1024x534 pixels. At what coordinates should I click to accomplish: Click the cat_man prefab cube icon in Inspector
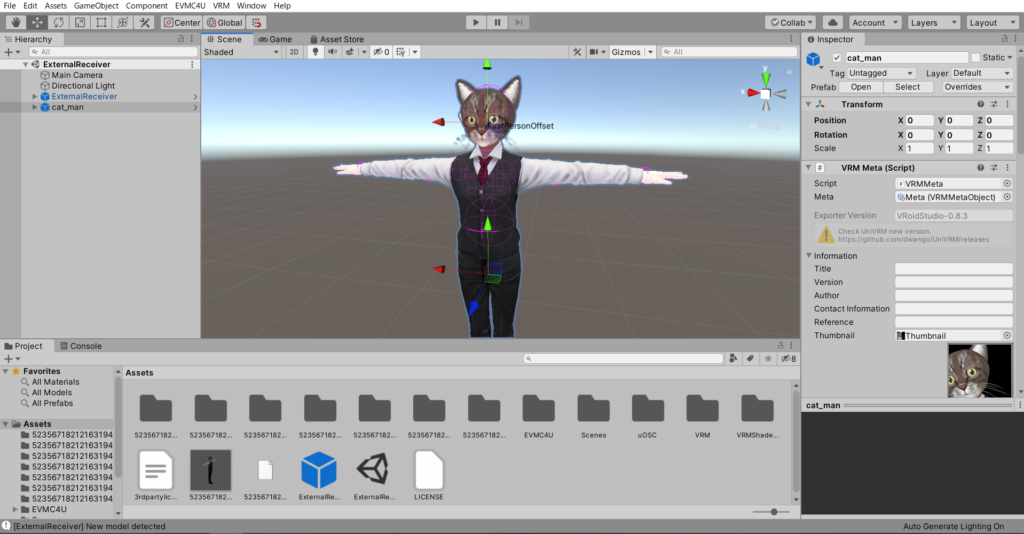pyautogui.click(x=813, y=59)
